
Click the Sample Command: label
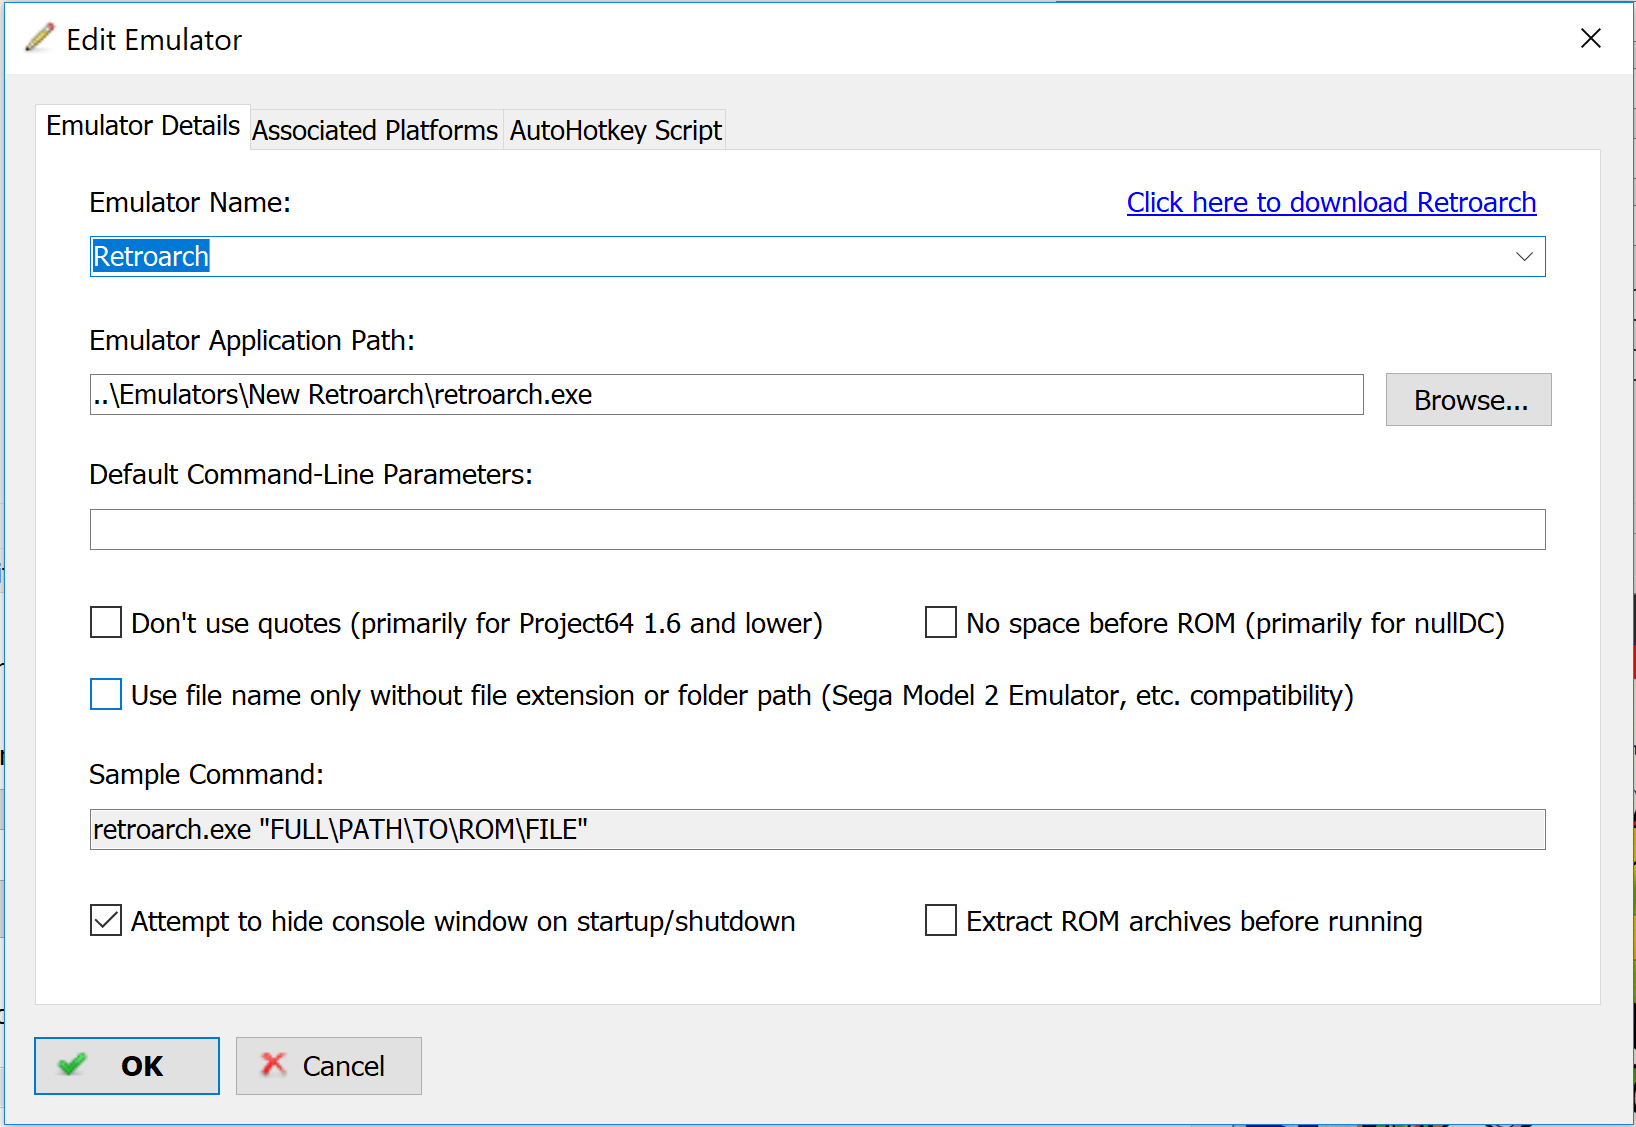pos(206,775)
